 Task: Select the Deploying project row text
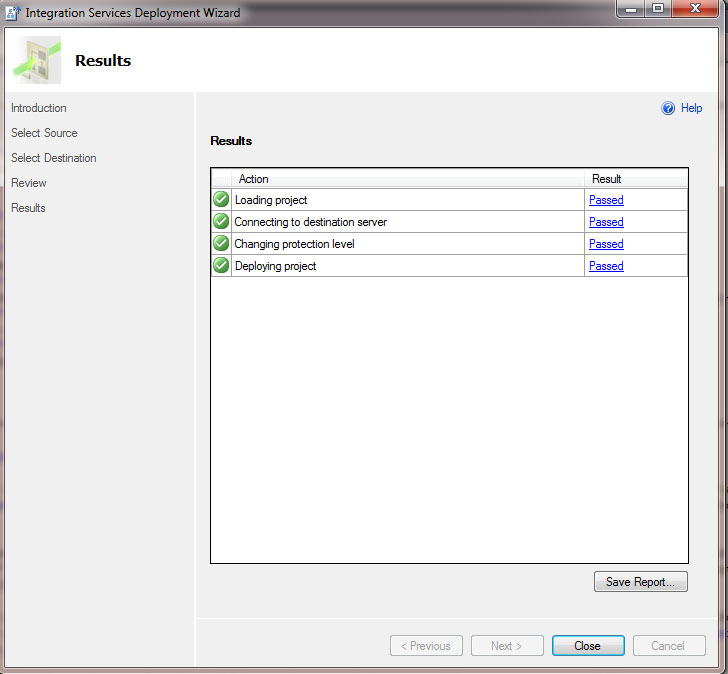275,266
